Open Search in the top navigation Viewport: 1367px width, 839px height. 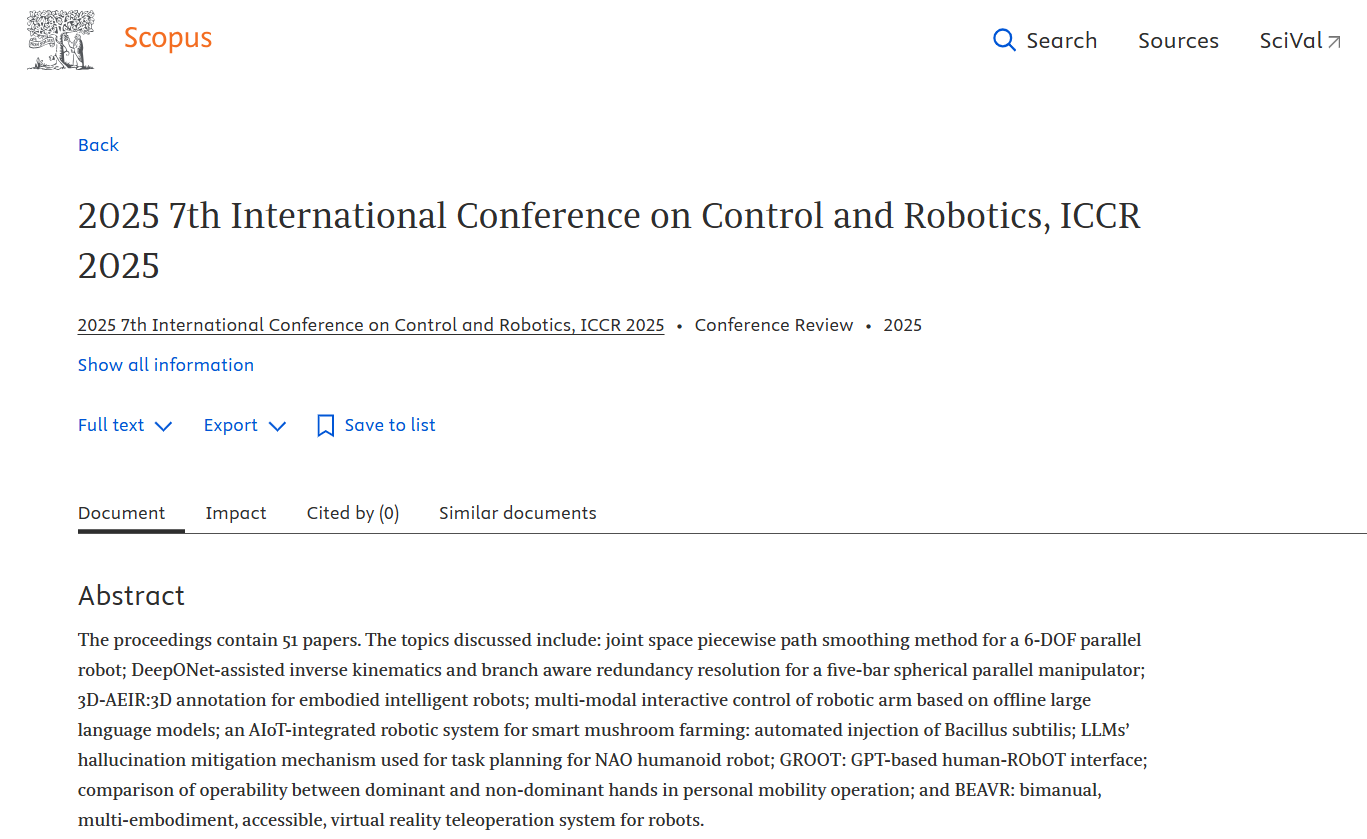1061,41
